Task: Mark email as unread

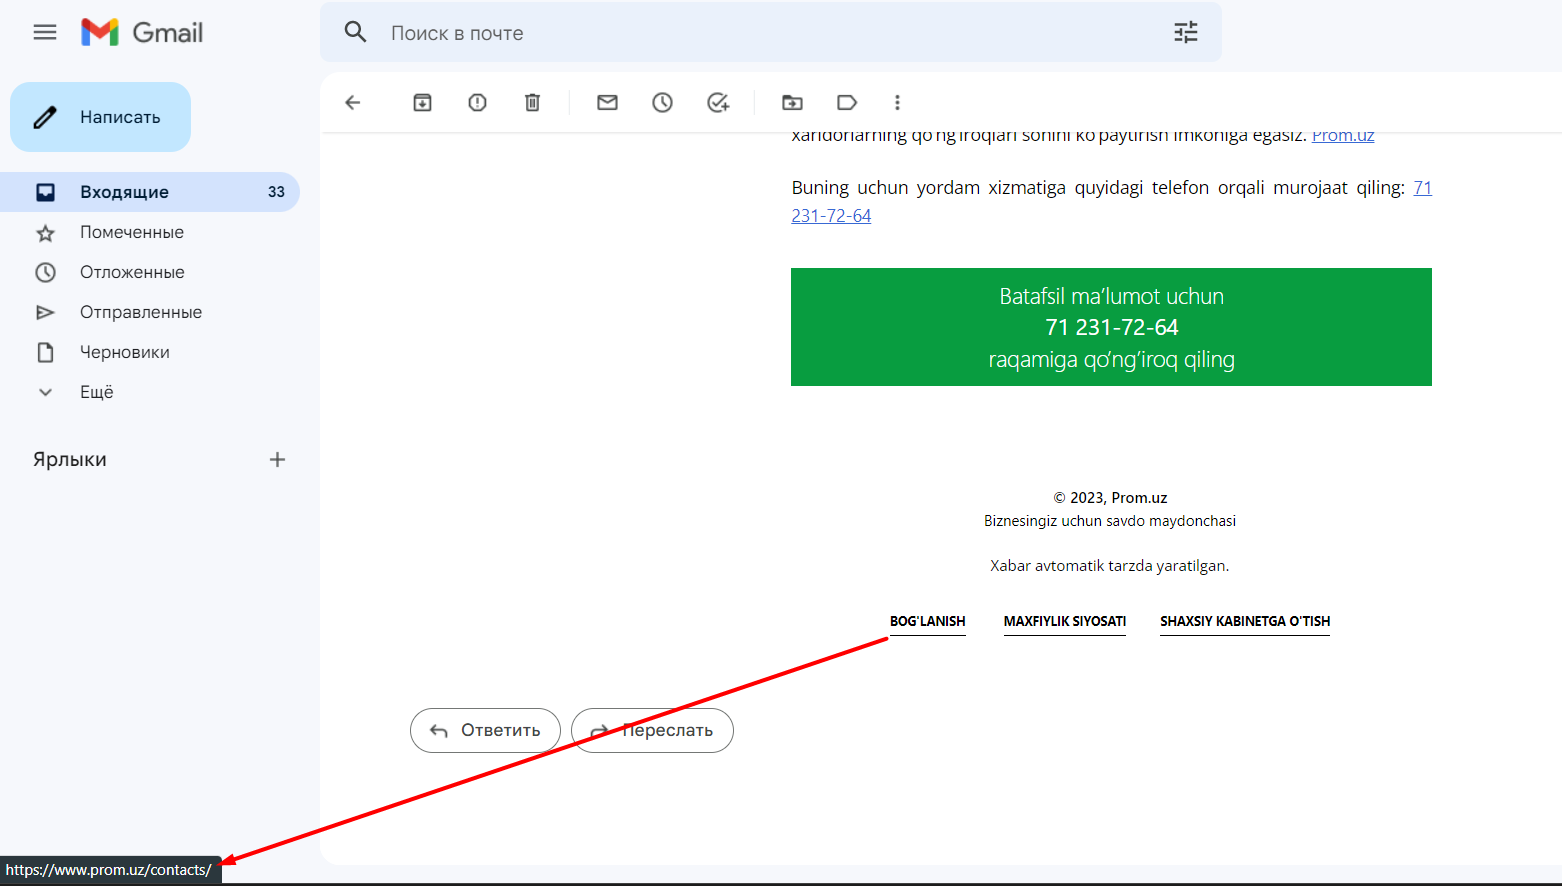Action: click(607, 102)
